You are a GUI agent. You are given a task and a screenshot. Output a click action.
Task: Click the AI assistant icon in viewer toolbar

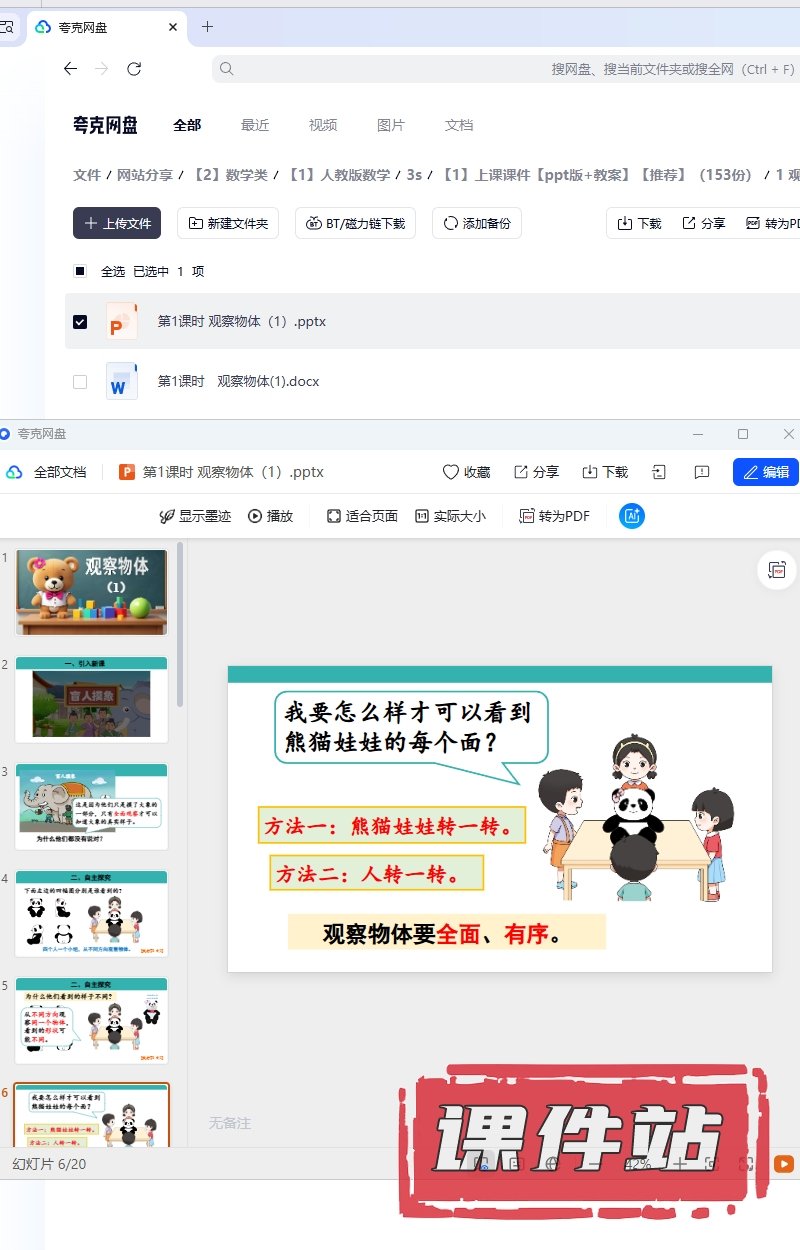[632, 516]
